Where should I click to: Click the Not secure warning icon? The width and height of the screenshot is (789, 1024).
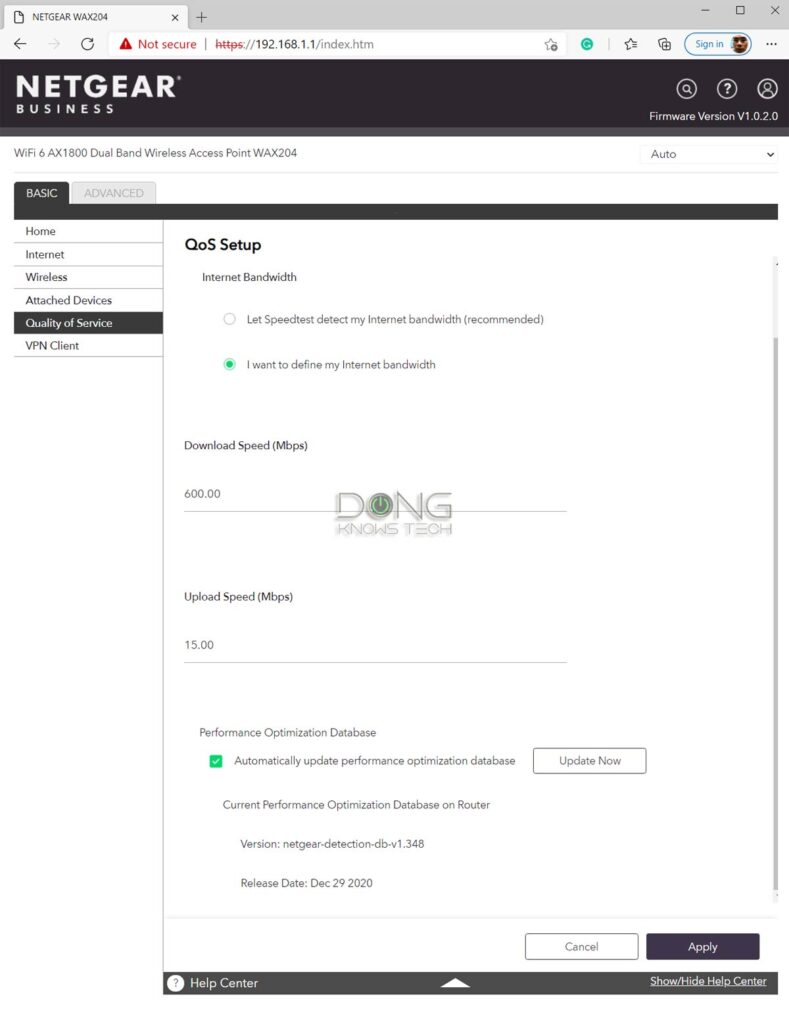[125, 44]
